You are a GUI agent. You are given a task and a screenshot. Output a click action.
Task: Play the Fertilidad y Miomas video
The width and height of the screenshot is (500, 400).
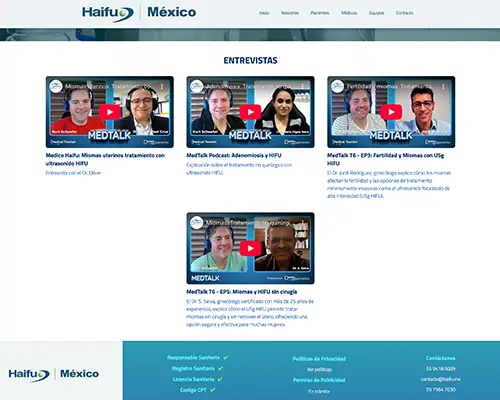(x=391, y=112)
